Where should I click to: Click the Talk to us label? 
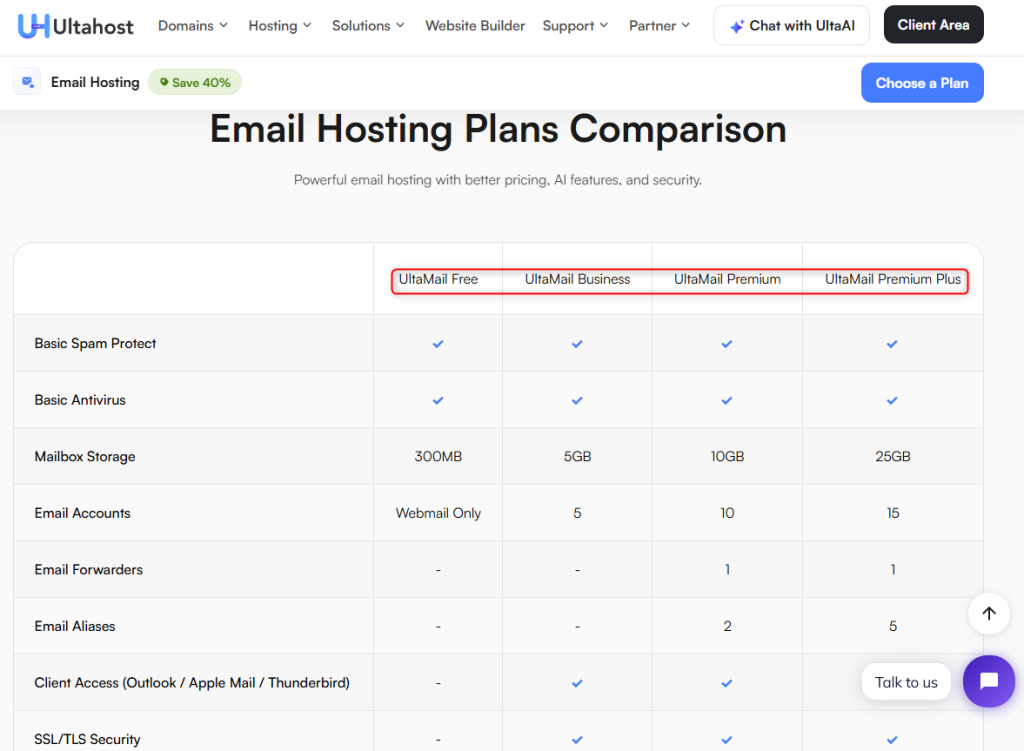pyautogui.click(x=906, y=682)
